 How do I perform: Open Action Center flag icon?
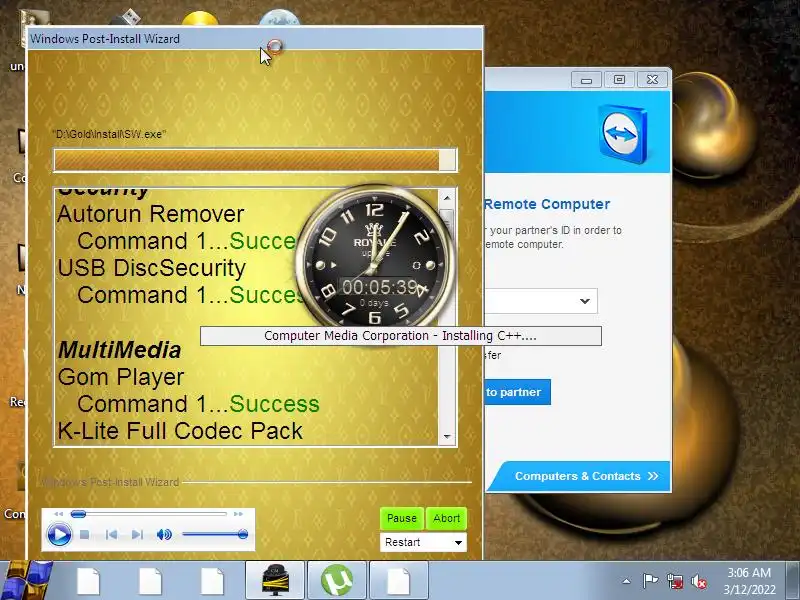coord(650,581)
